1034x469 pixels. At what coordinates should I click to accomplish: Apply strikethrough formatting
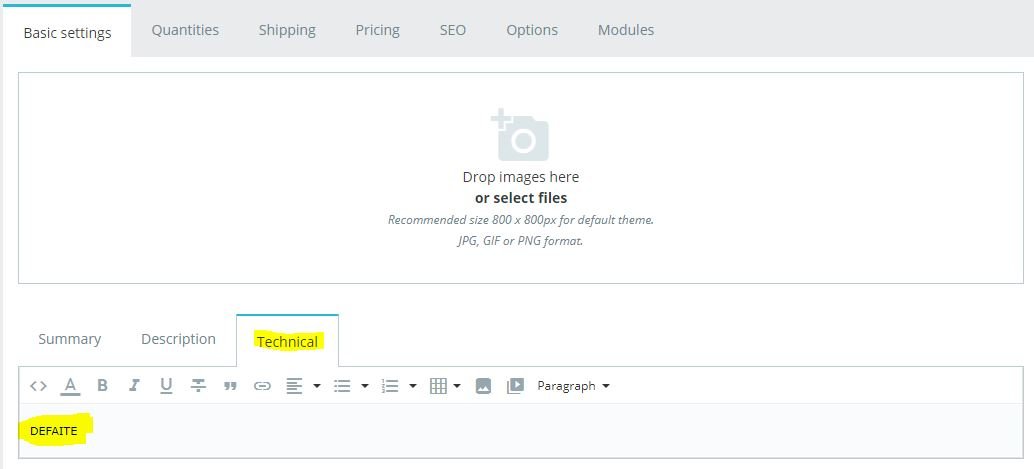coord(198,386)
